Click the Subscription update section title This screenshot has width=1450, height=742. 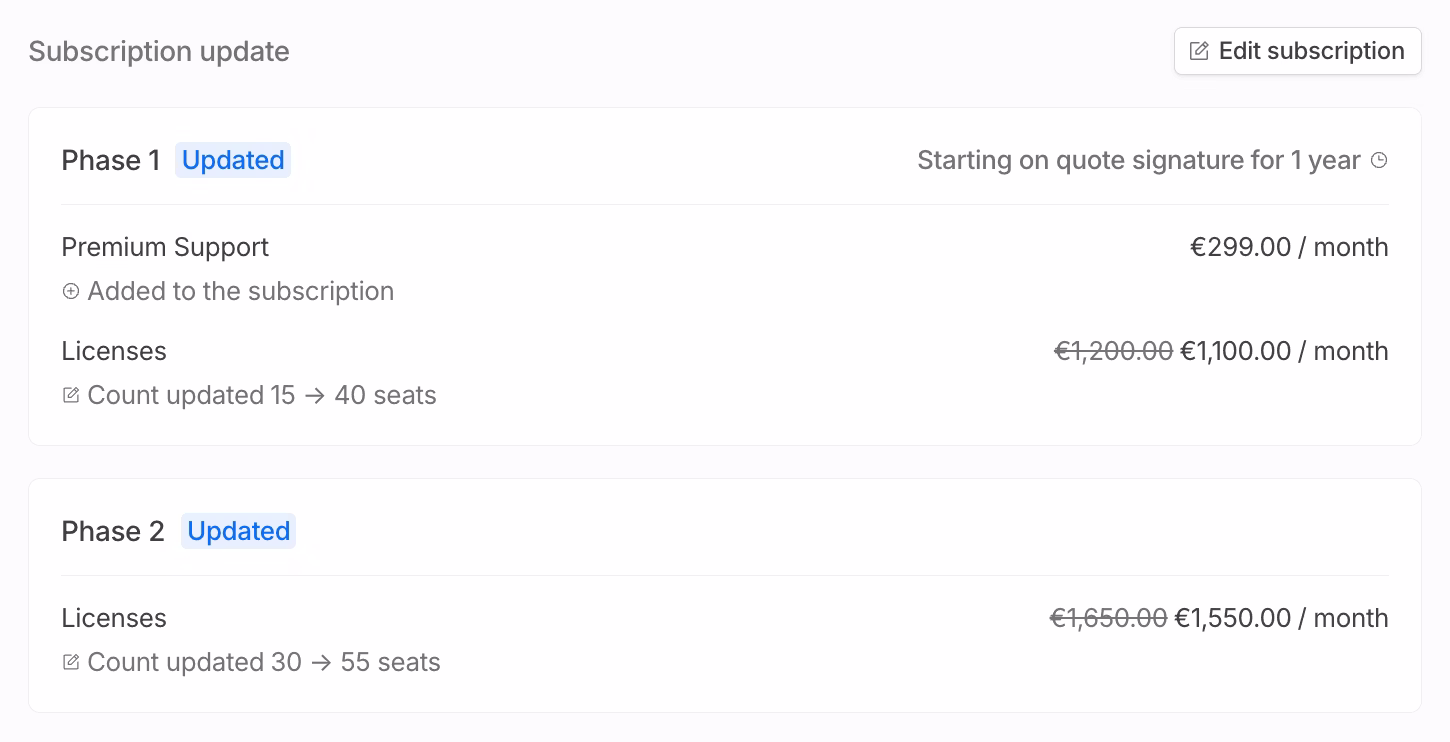[x=159, y=51]
